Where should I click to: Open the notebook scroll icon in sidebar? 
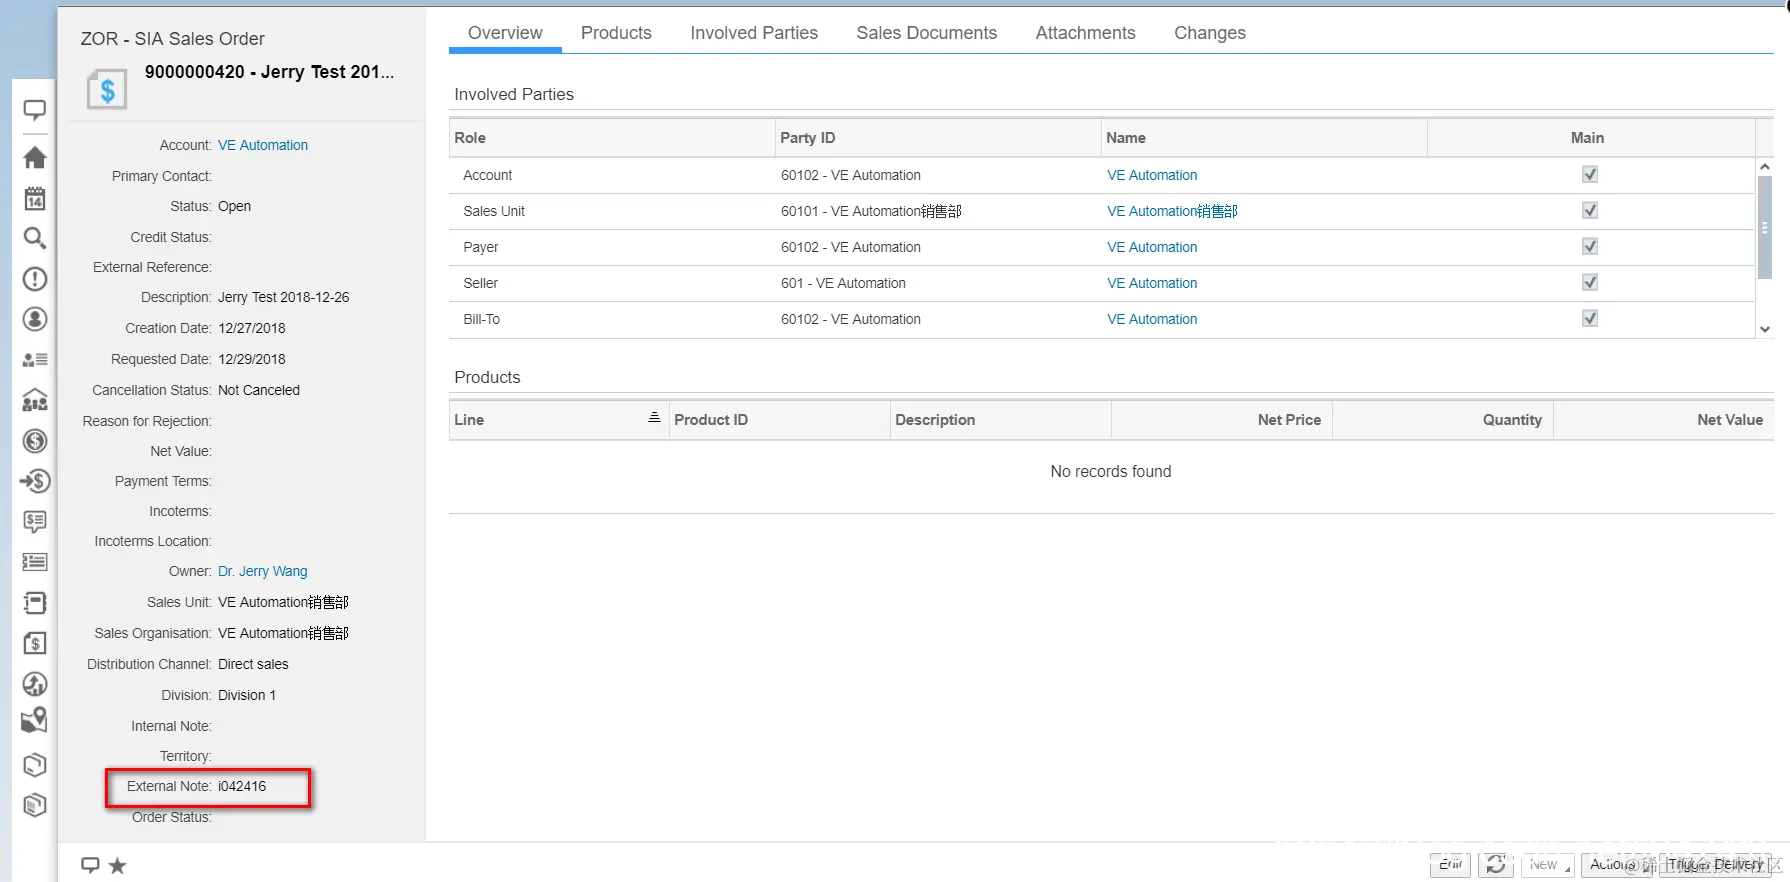click(x=35, y=603)
